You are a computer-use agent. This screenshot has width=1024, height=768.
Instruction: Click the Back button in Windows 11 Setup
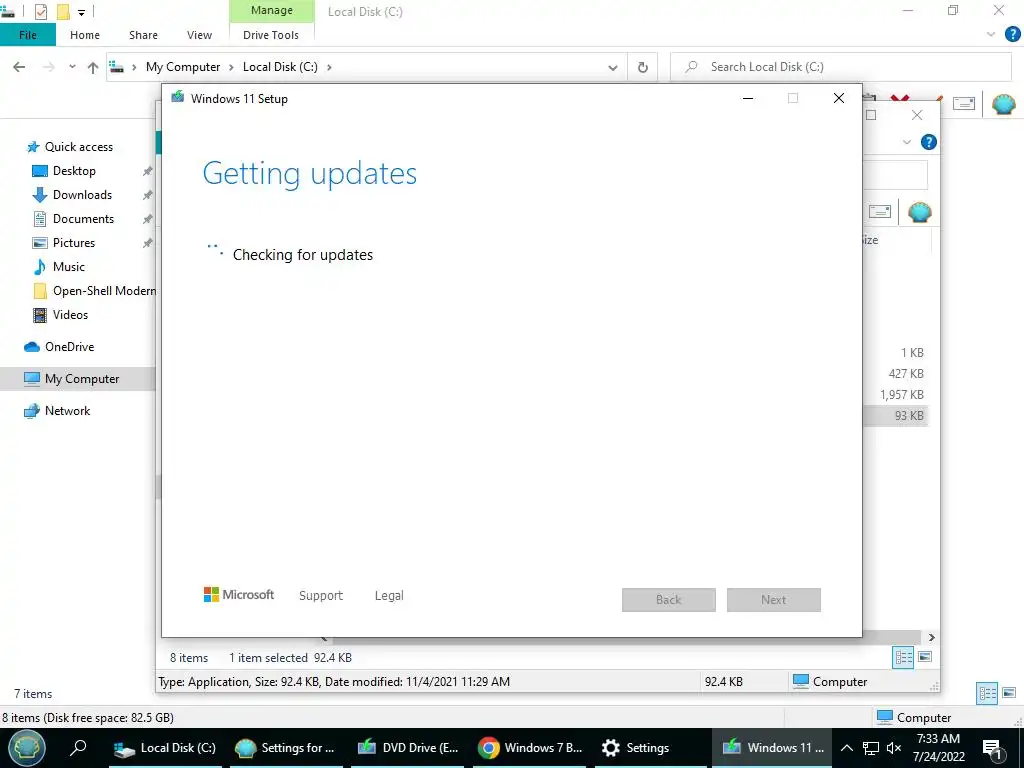click(669, 600)
